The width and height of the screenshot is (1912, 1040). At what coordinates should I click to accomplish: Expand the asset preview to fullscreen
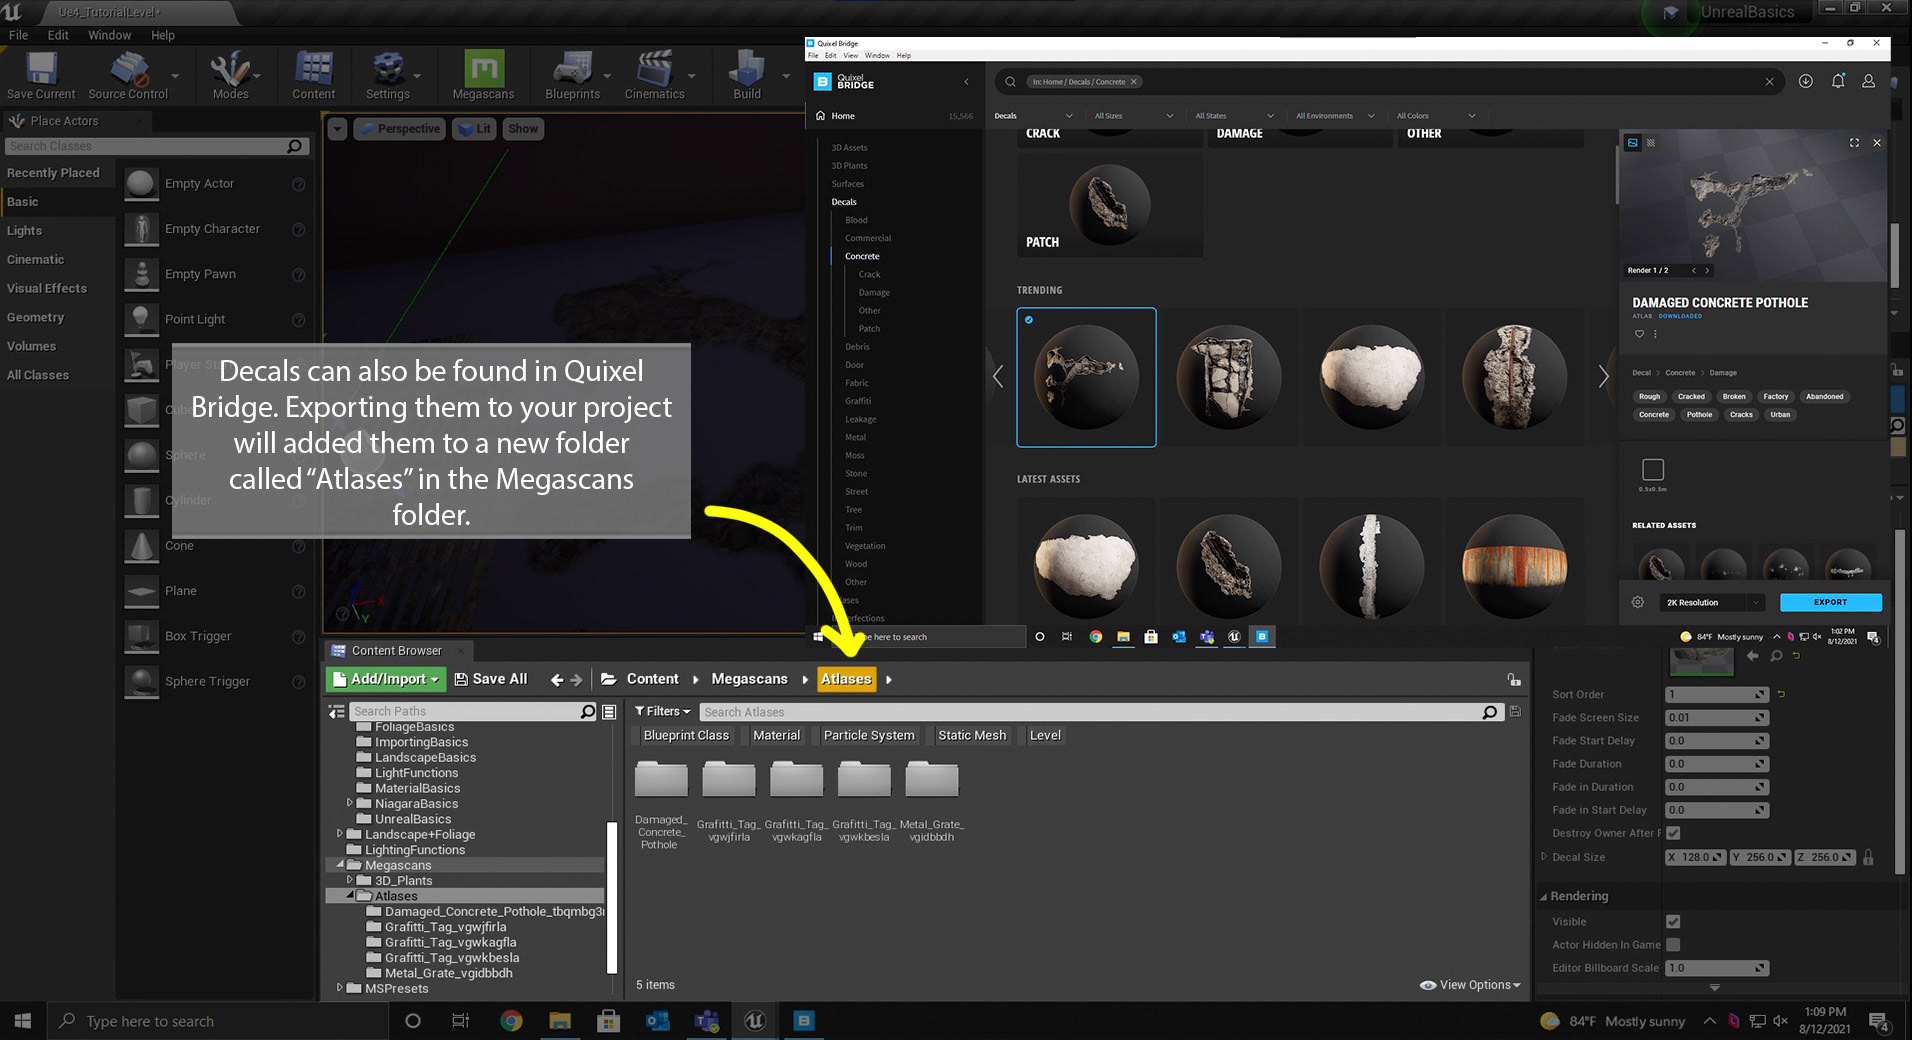(x=1854, y=143)
